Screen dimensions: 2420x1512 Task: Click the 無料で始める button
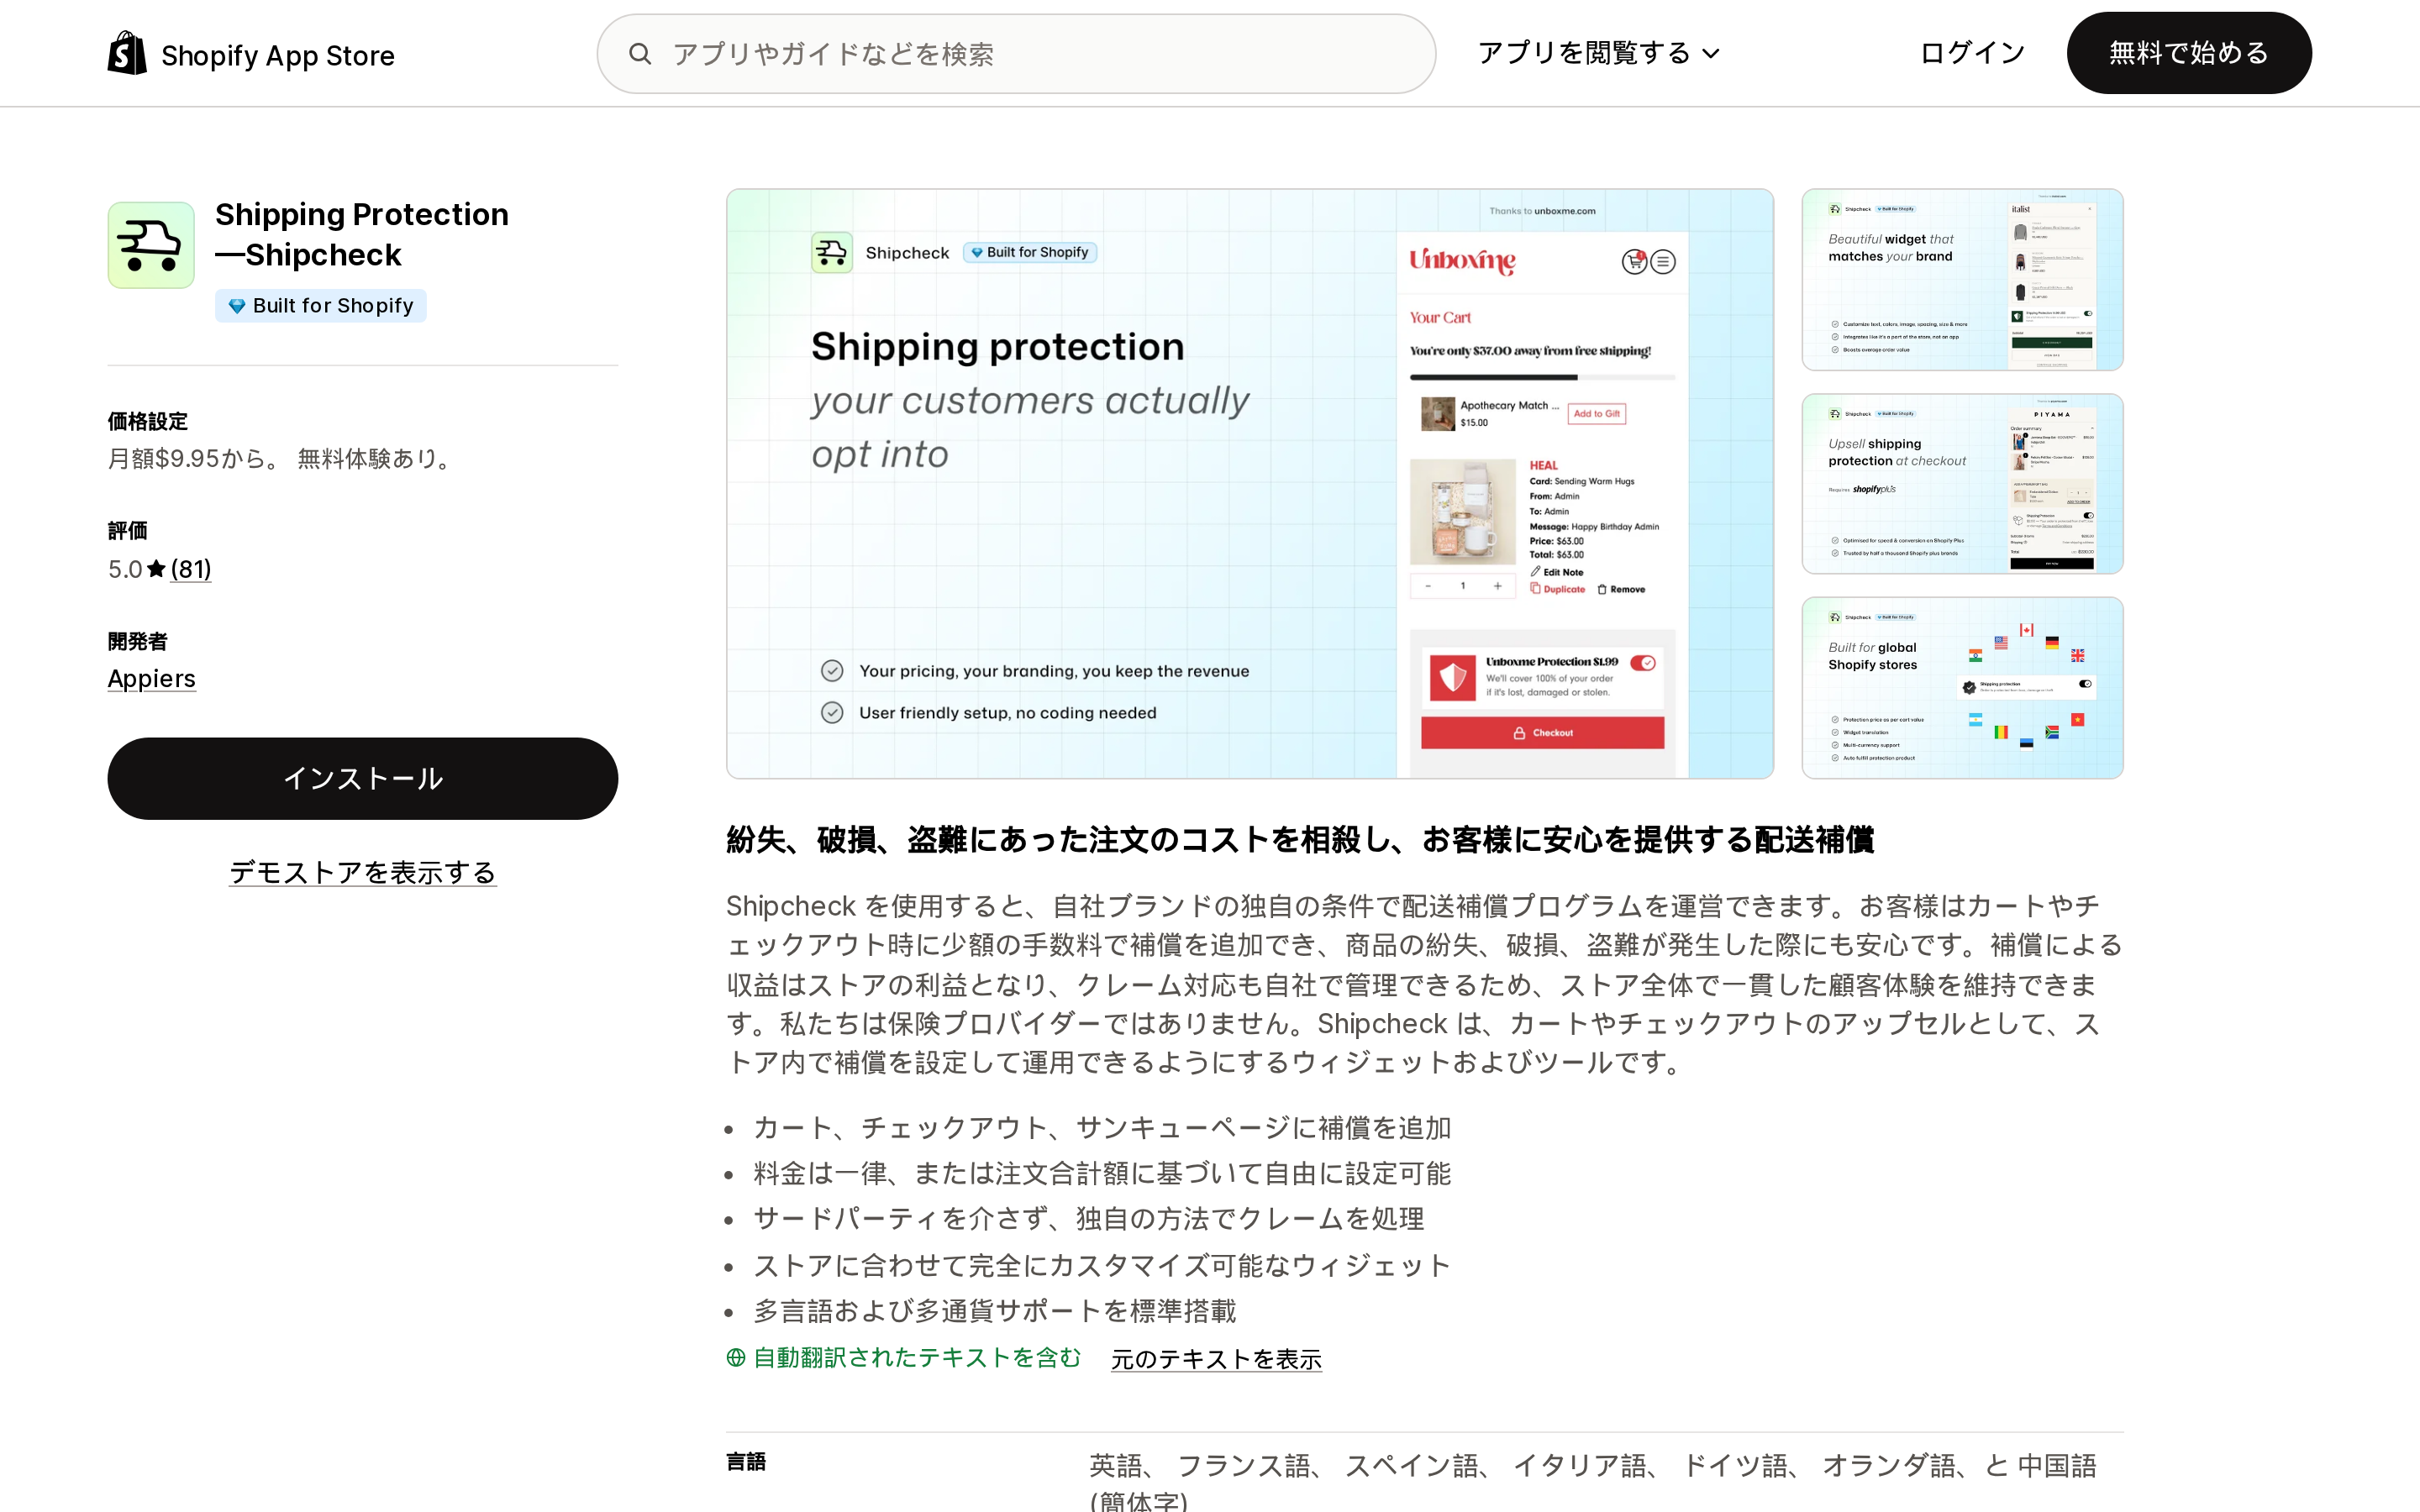(x=2188, y=53)
